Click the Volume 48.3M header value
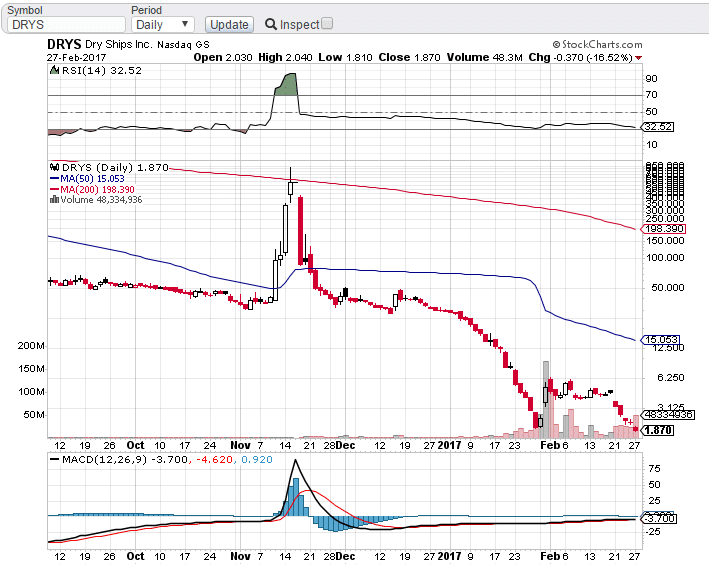Image resolution: width=709 pixels, height=571 pixels. coord(484,57)
